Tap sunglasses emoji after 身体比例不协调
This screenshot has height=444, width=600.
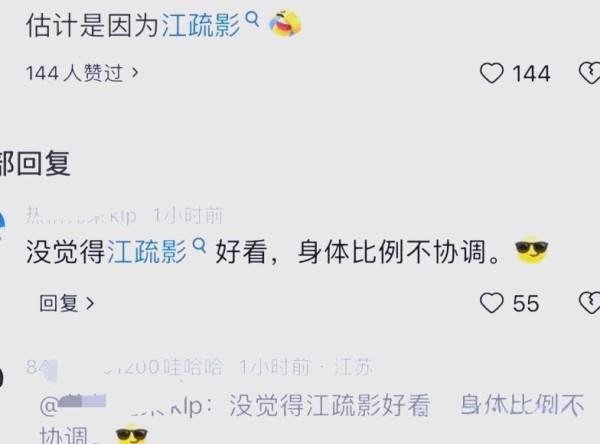tap(532, 250)
